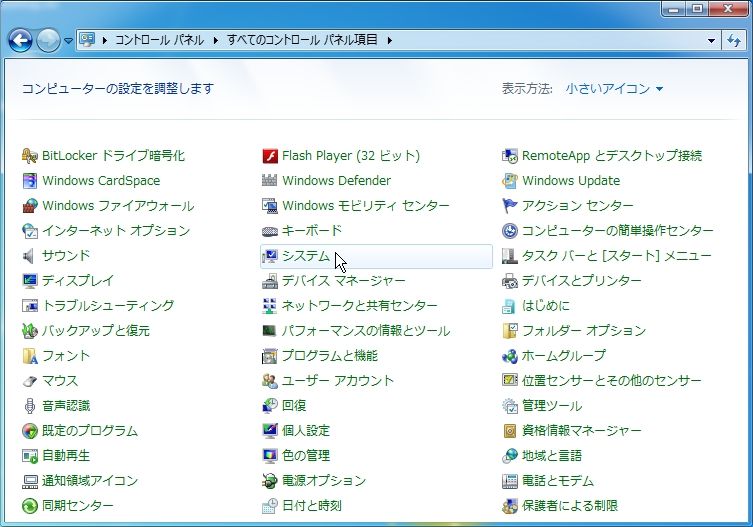Click the 日付と時刻 icon

[270, 505]
